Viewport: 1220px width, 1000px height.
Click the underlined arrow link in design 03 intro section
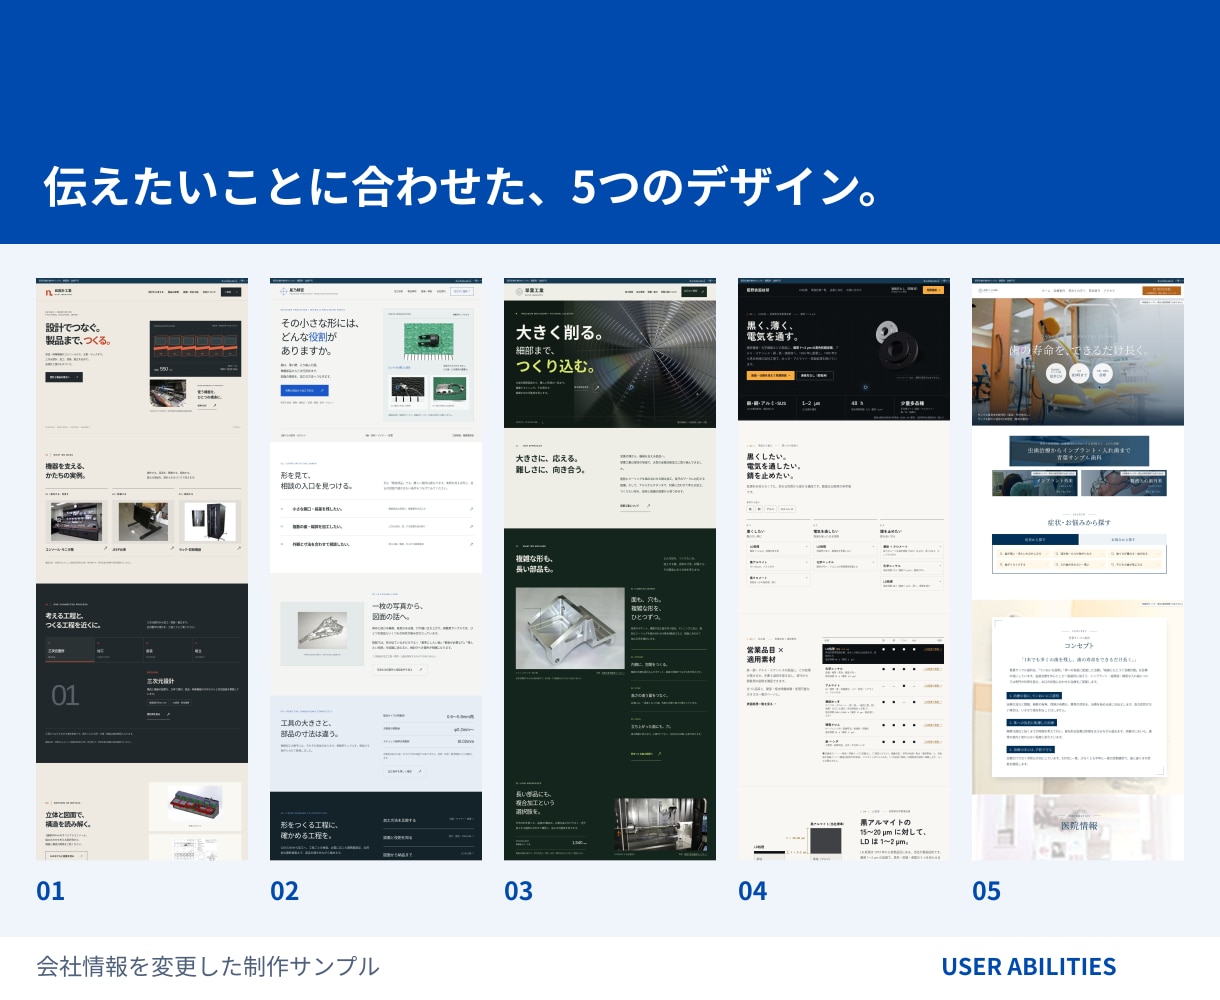(x=635, y=506)
